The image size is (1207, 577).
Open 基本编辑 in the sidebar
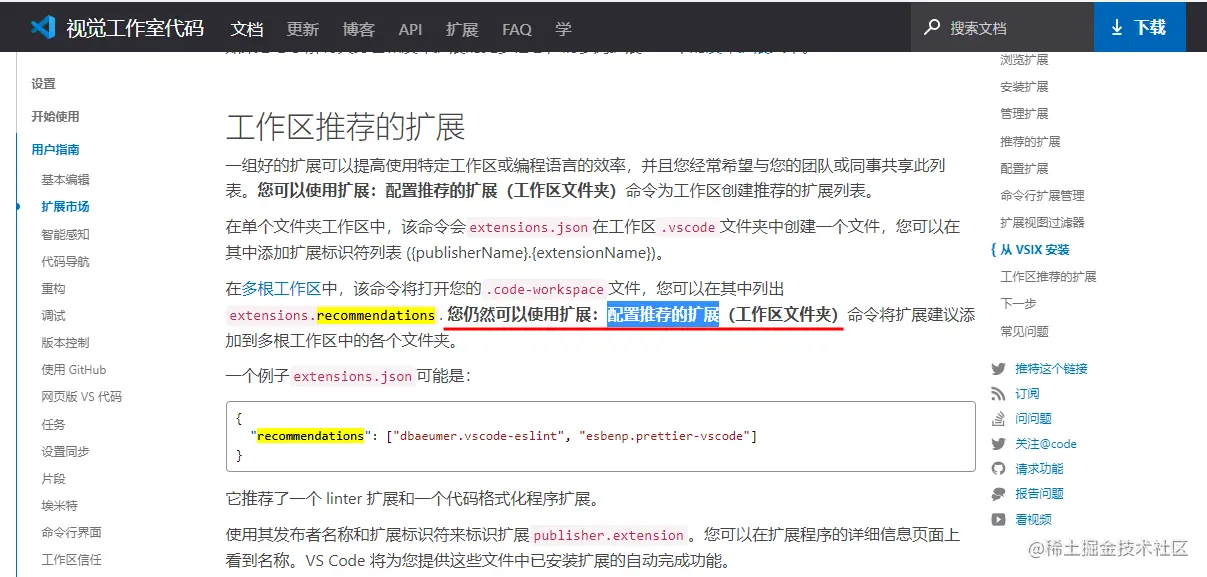65,180
